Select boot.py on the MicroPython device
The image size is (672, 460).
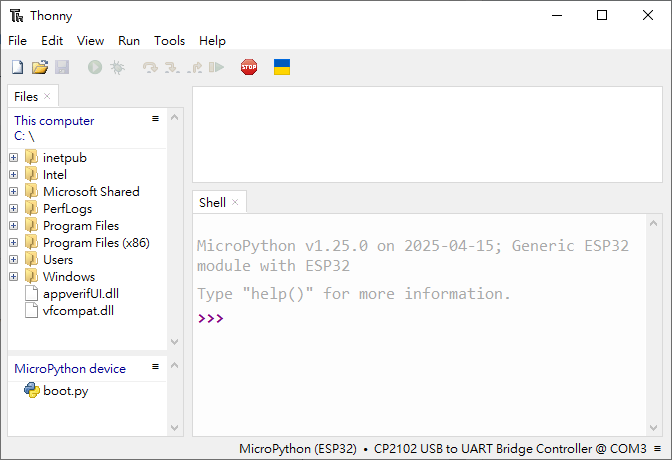66,391
